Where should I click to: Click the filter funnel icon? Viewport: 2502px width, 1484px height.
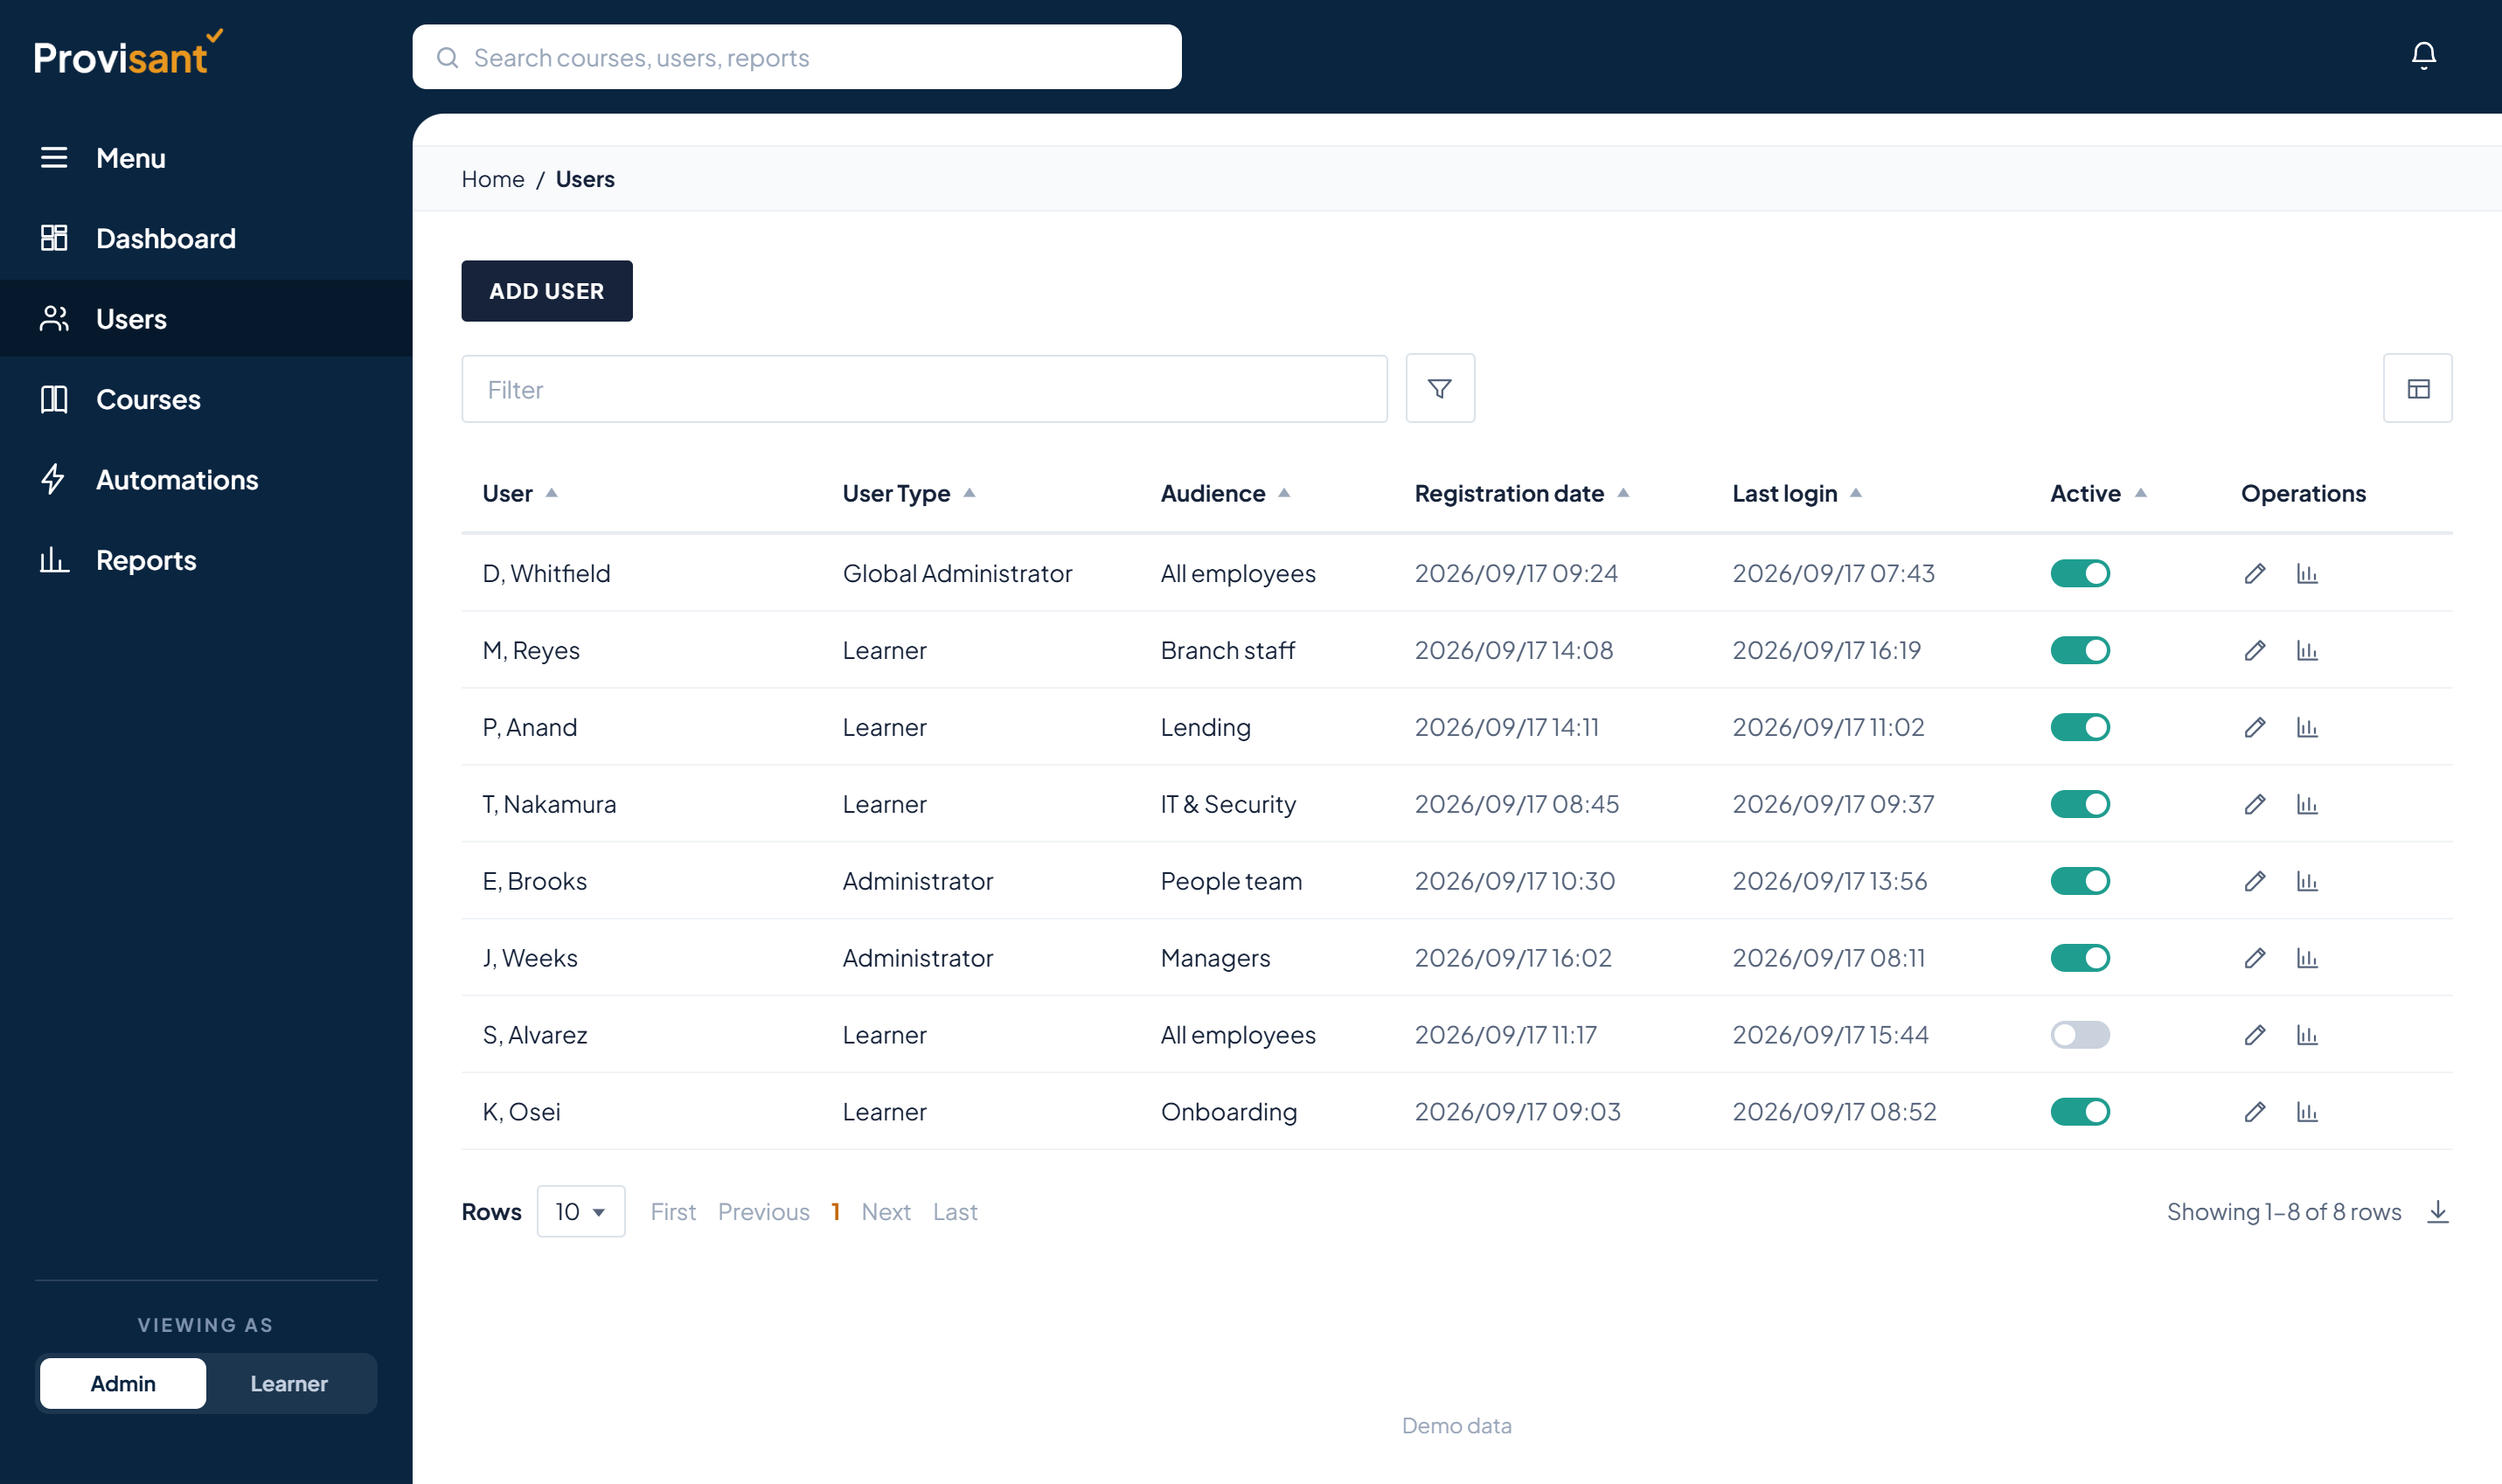coord(1440,388)
